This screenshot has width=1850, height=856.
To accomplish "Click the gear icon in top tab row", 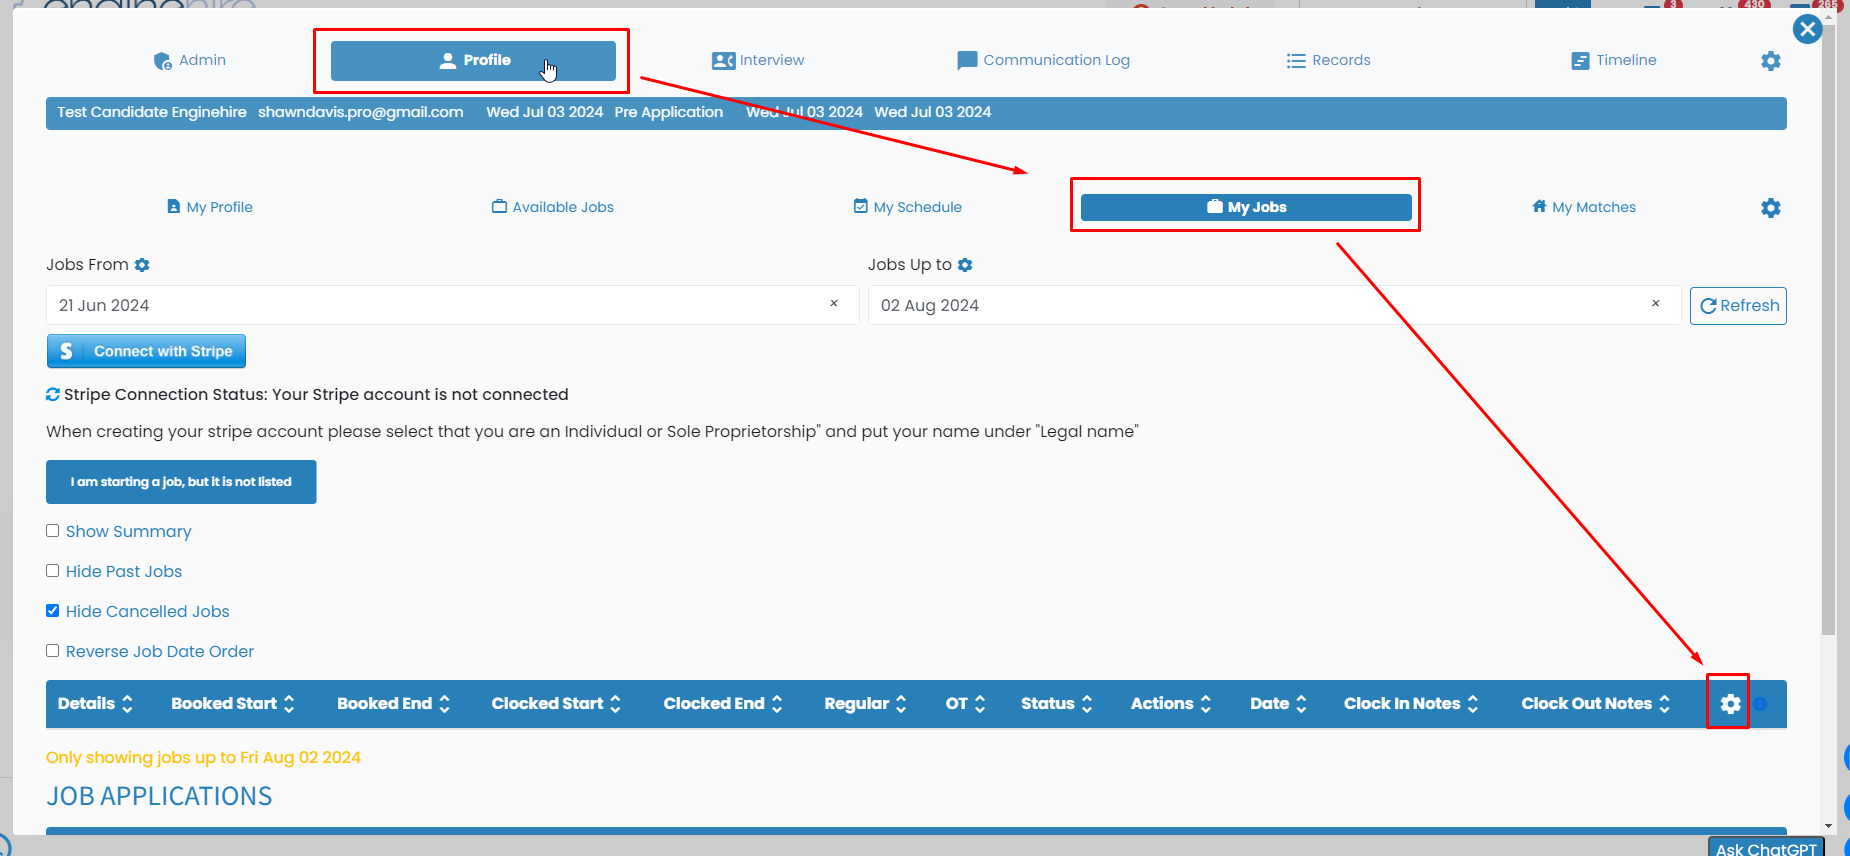I will (1770, 61).
